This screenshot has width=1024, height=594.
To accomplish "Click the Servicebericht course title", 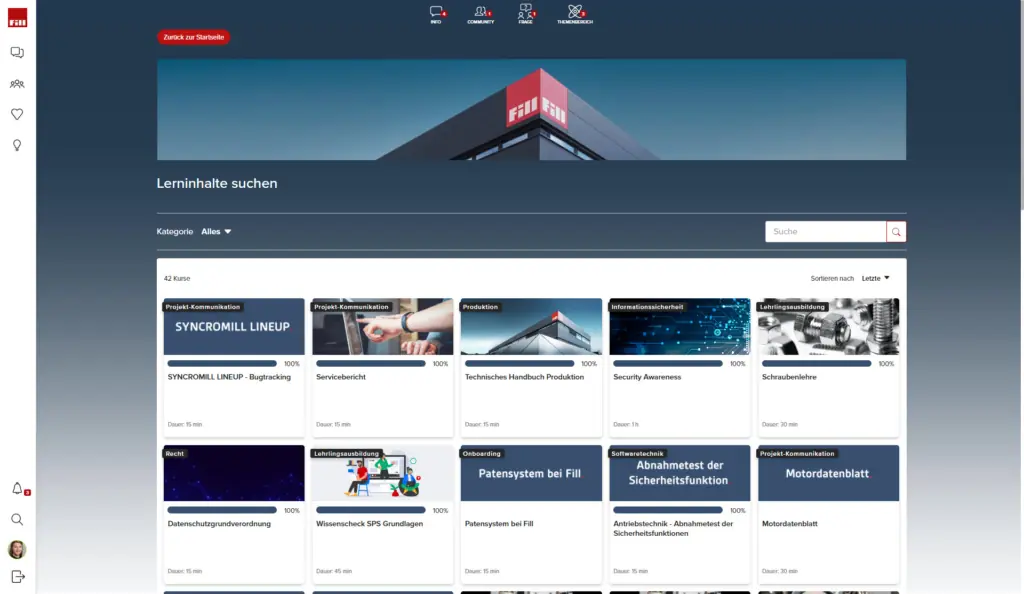I will pyautogui.click(x=341, y=377).
